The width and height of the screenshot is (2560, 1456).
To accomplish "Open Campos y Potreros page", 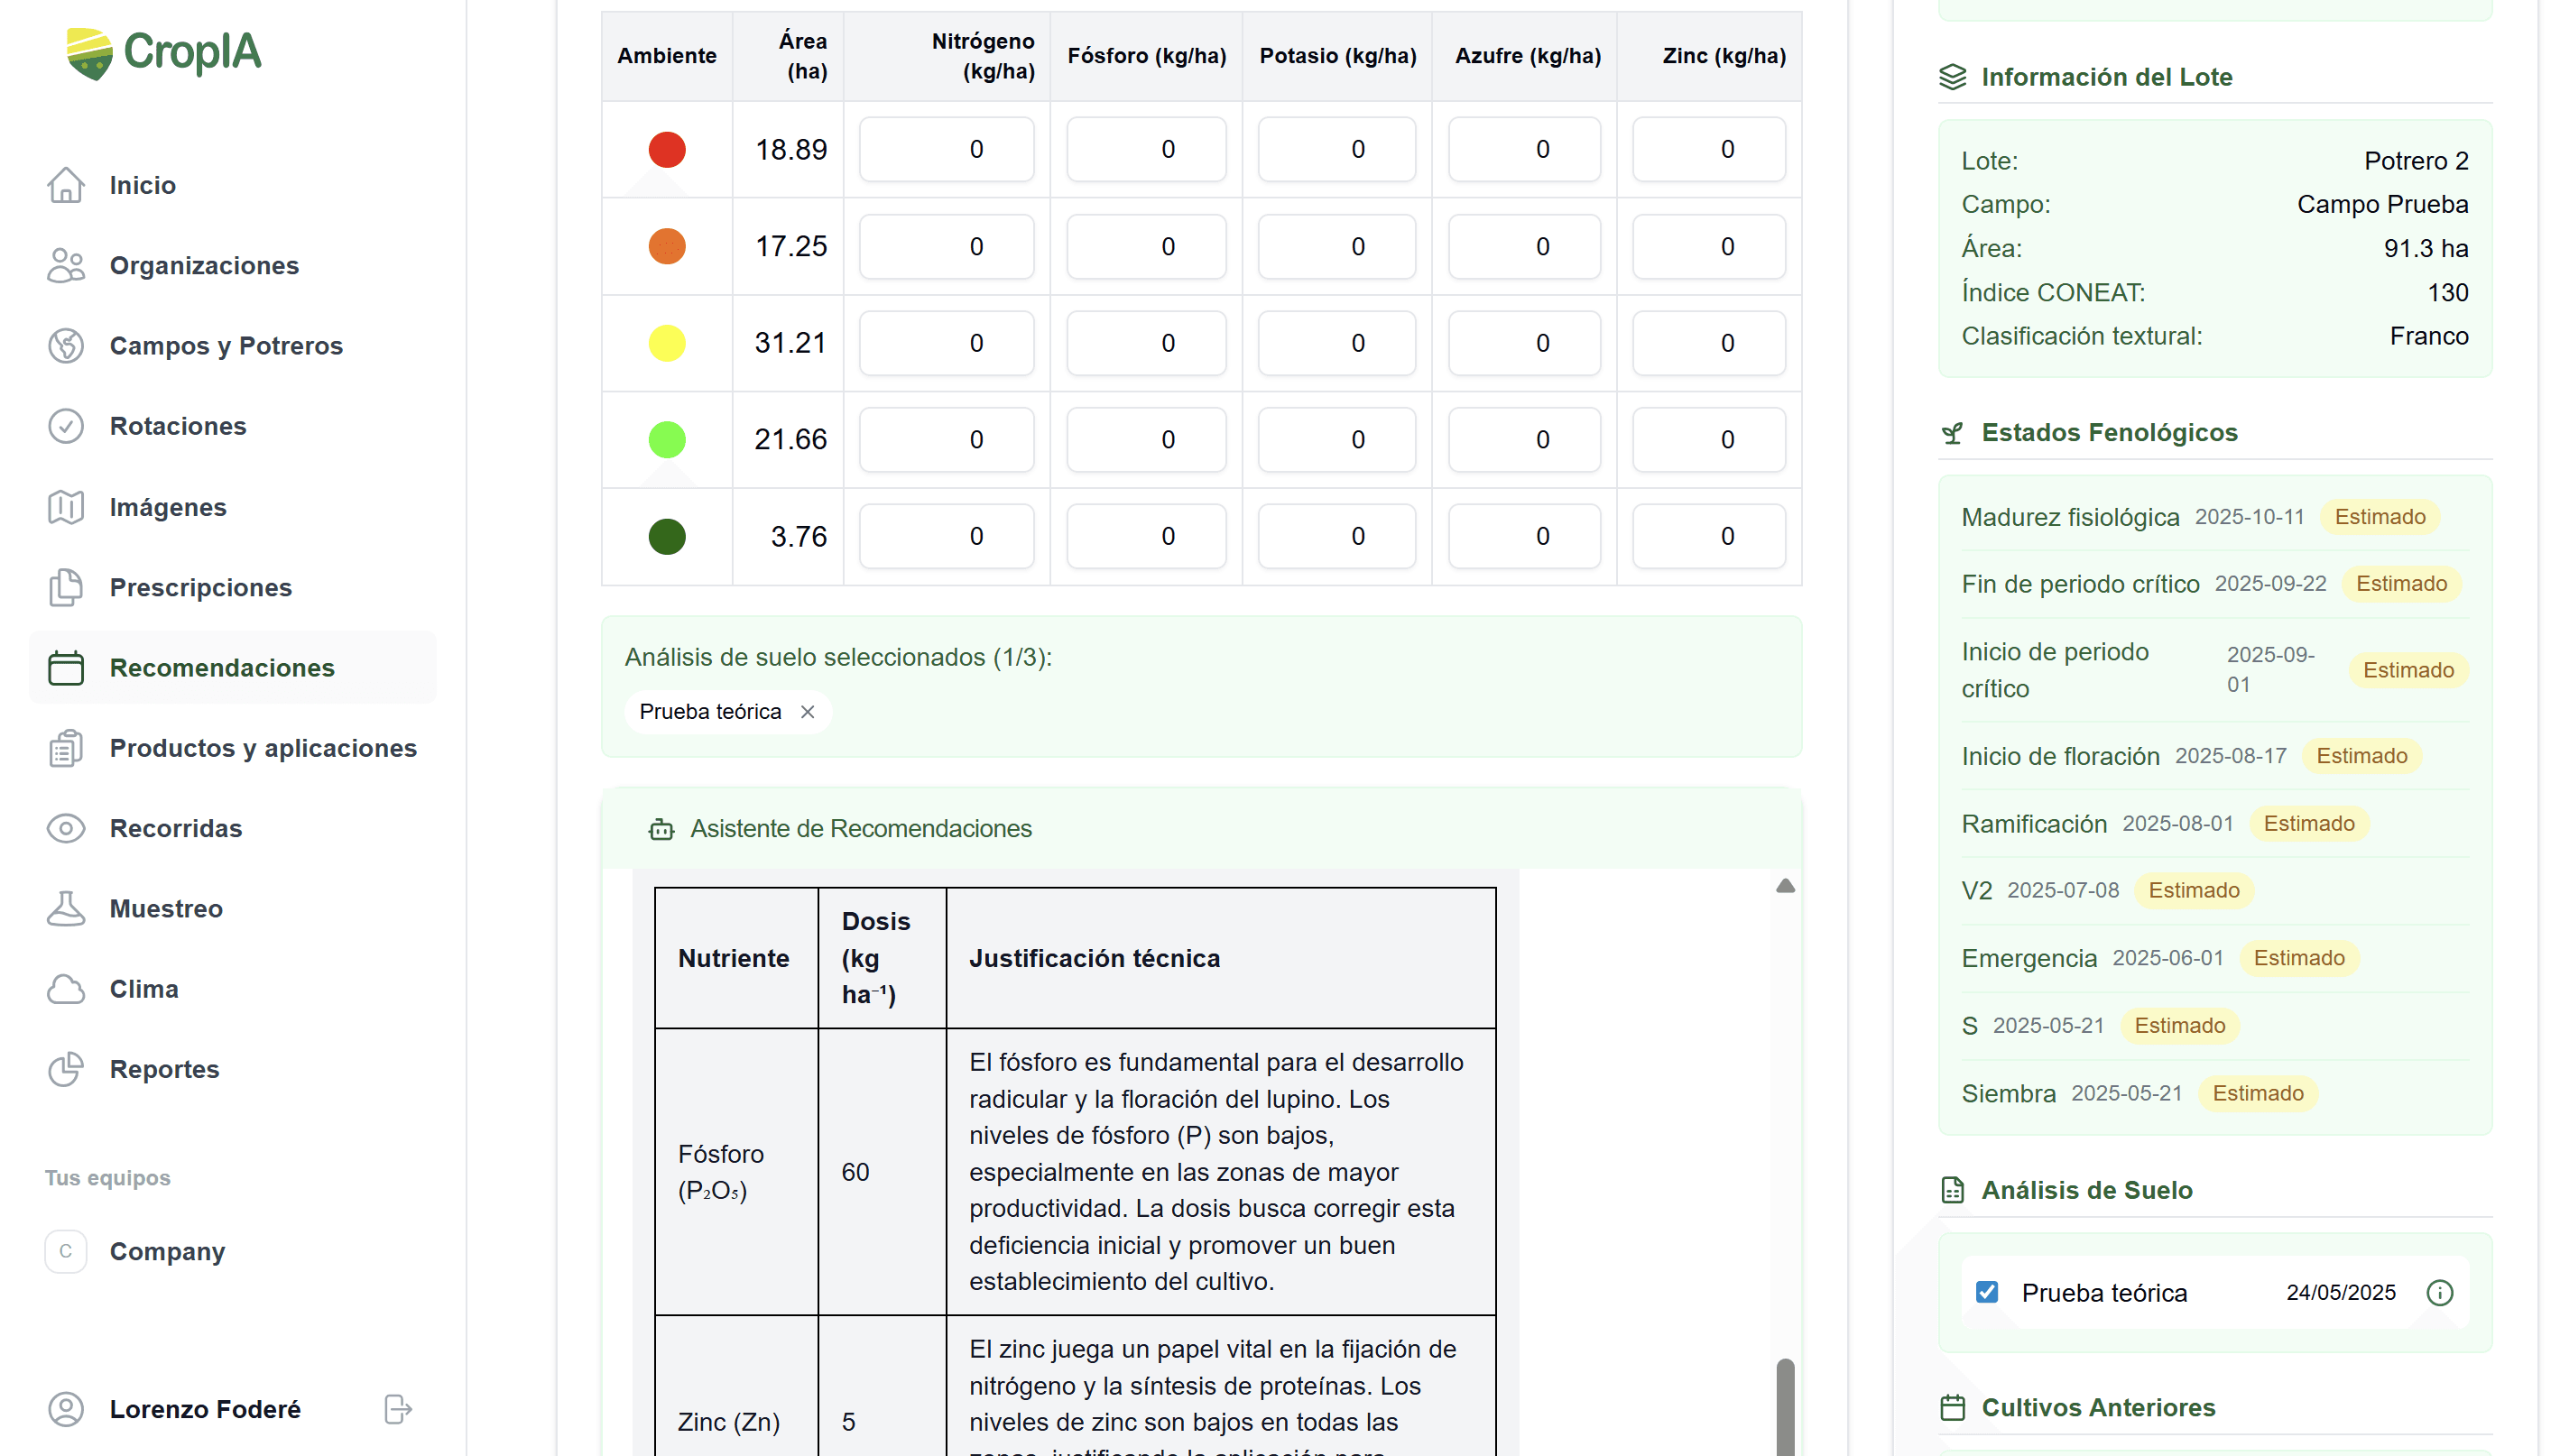I will tap(226, 346).
